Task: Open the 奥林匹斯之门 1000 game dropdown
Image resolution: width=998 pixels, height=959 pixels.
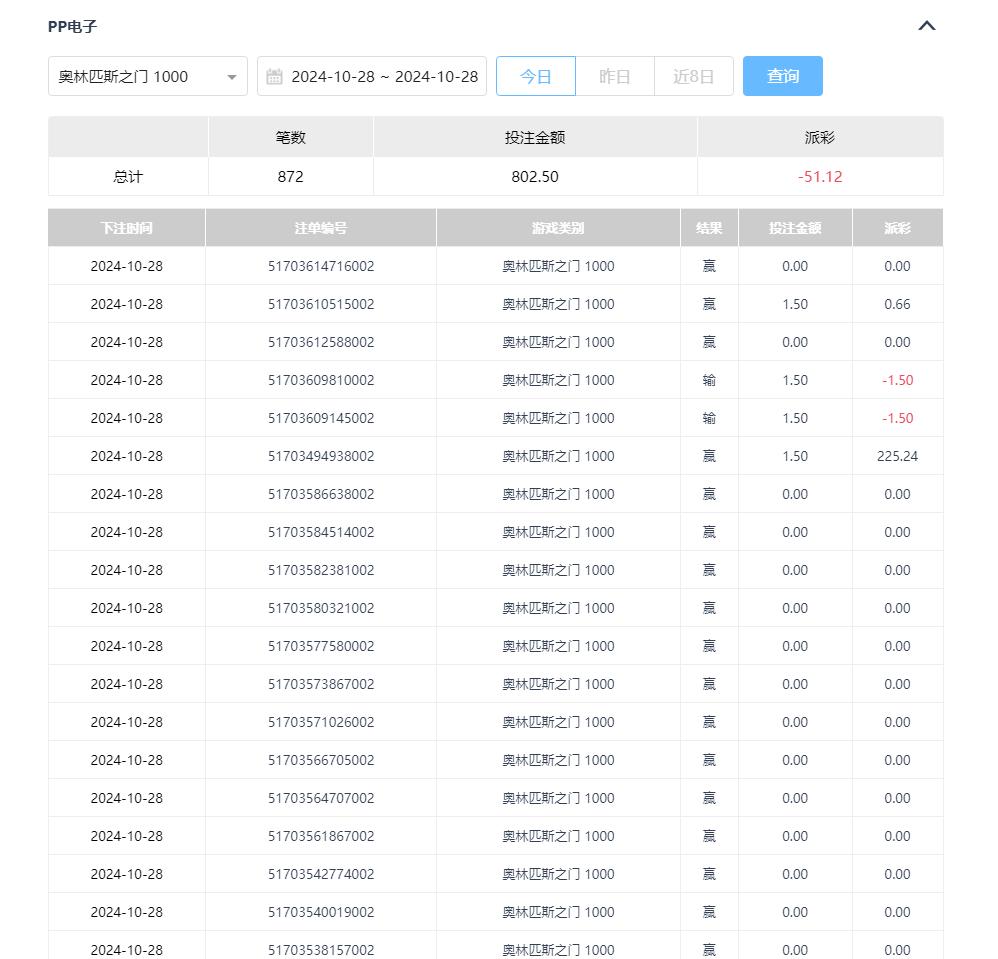Action: [147, 76]
